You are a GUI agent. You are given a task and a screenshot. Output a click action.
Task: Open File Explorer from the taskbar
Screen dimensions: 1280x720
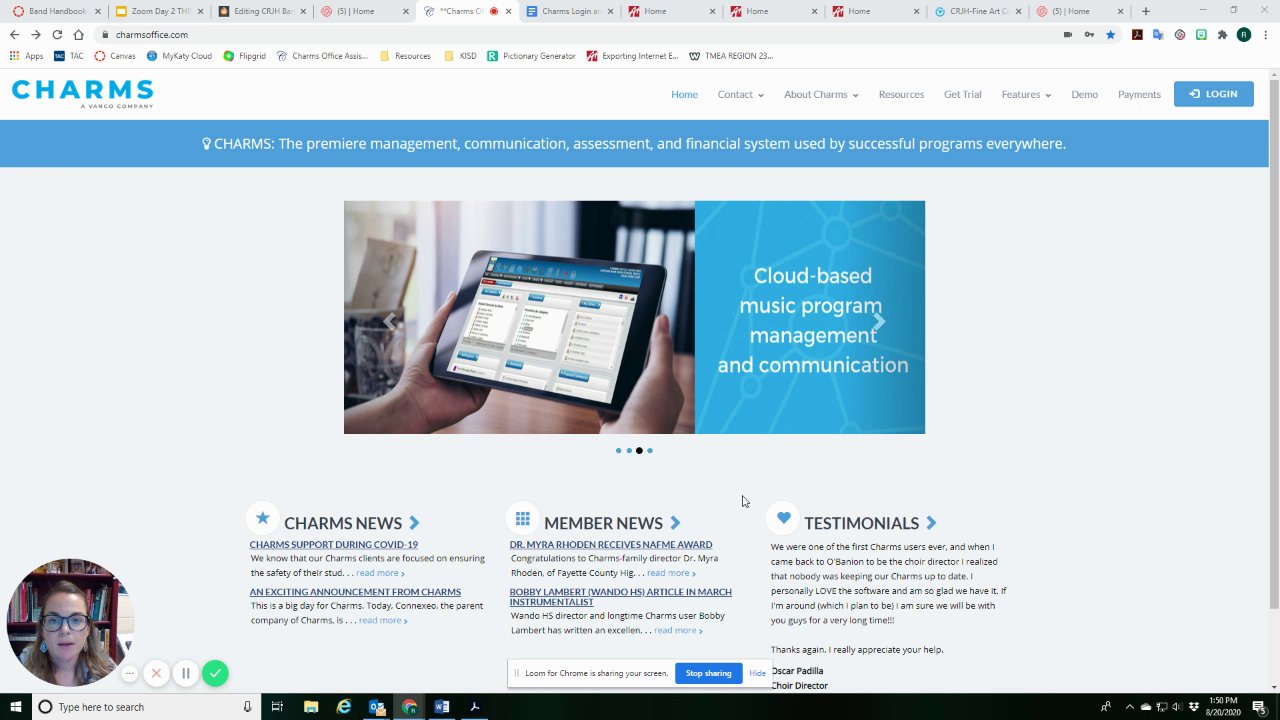(311, 707)
